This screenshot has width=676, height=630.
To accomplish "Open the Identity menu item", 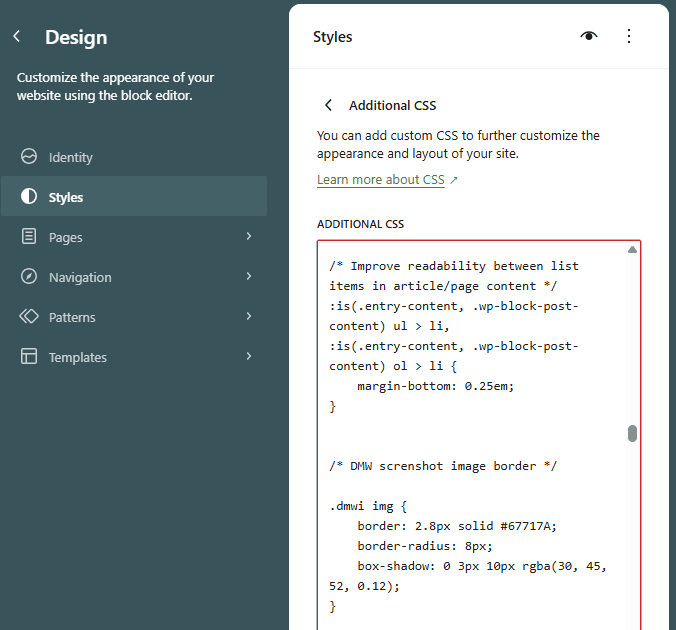I will [134, 157].
